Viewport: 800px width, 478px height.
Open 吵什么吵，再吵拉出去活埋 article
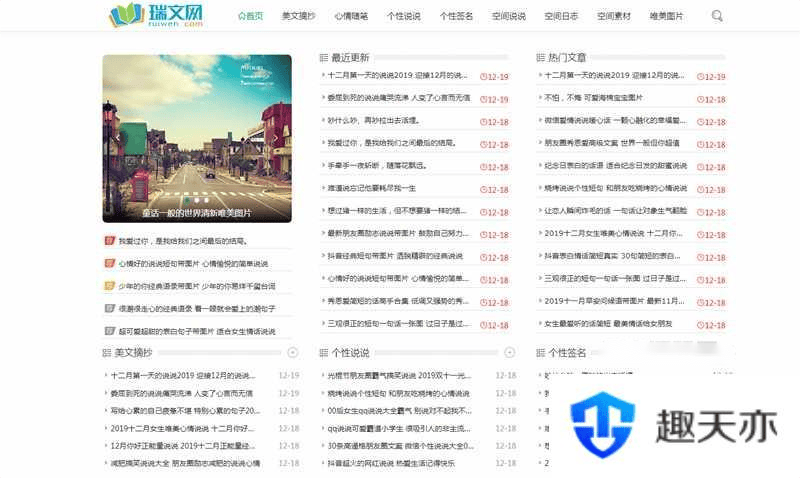[x=374, y=120]
